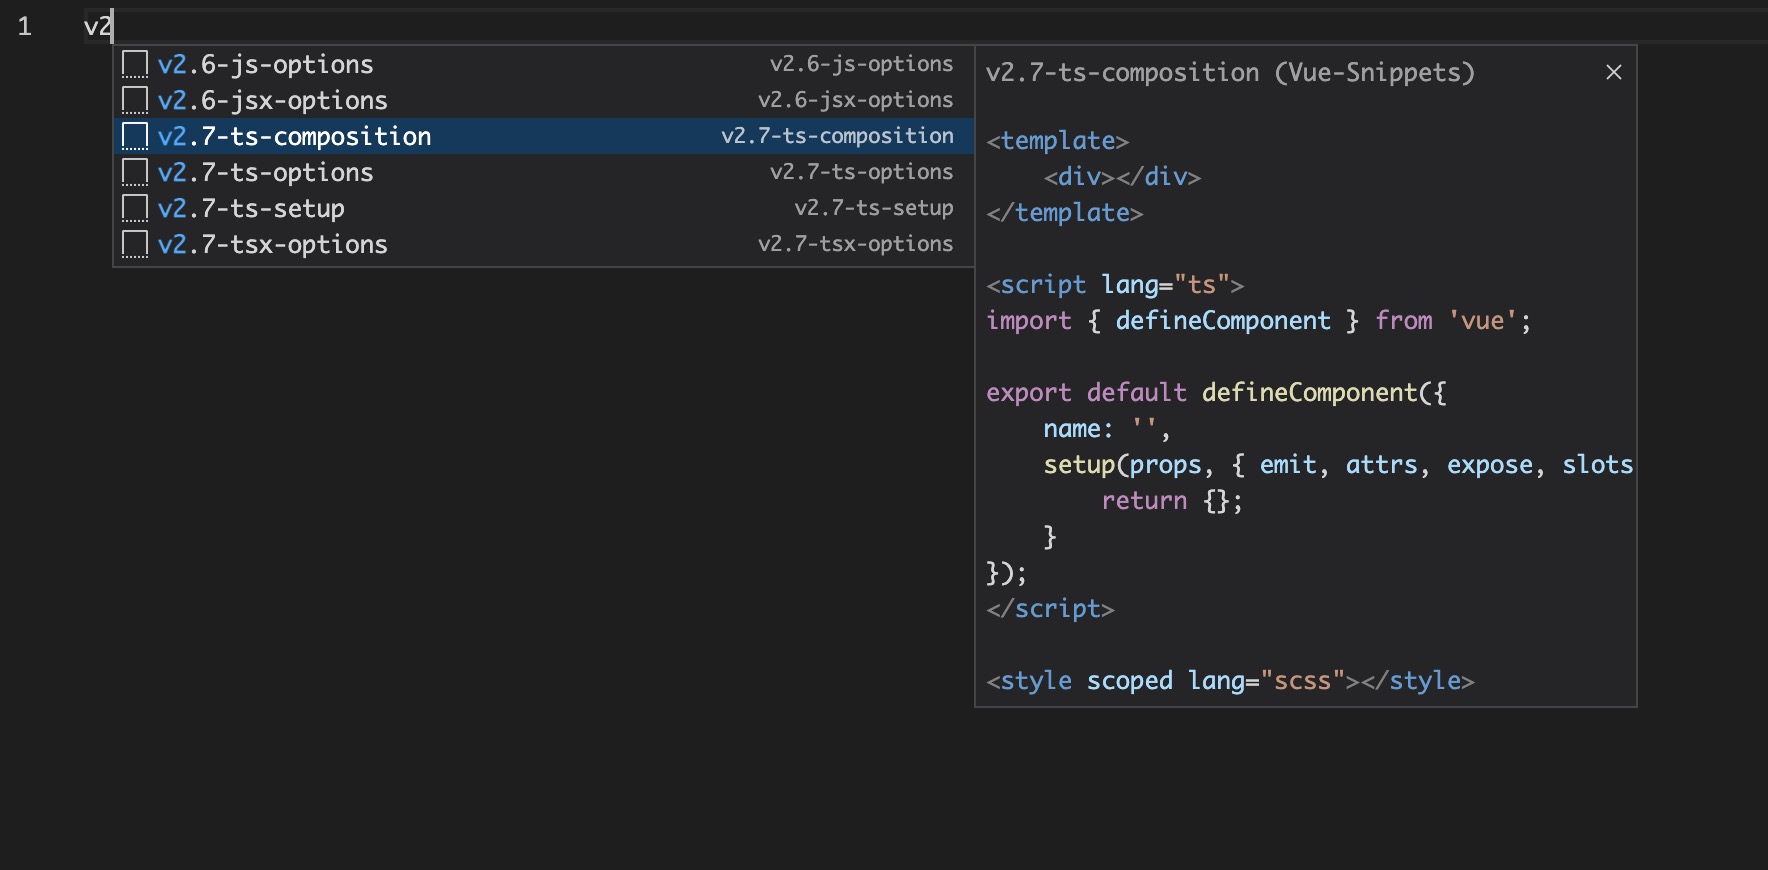Select v2.6-js-options suggestion
The height and width of the screenshot is (870, 1768).
click(x=266, y=65)
